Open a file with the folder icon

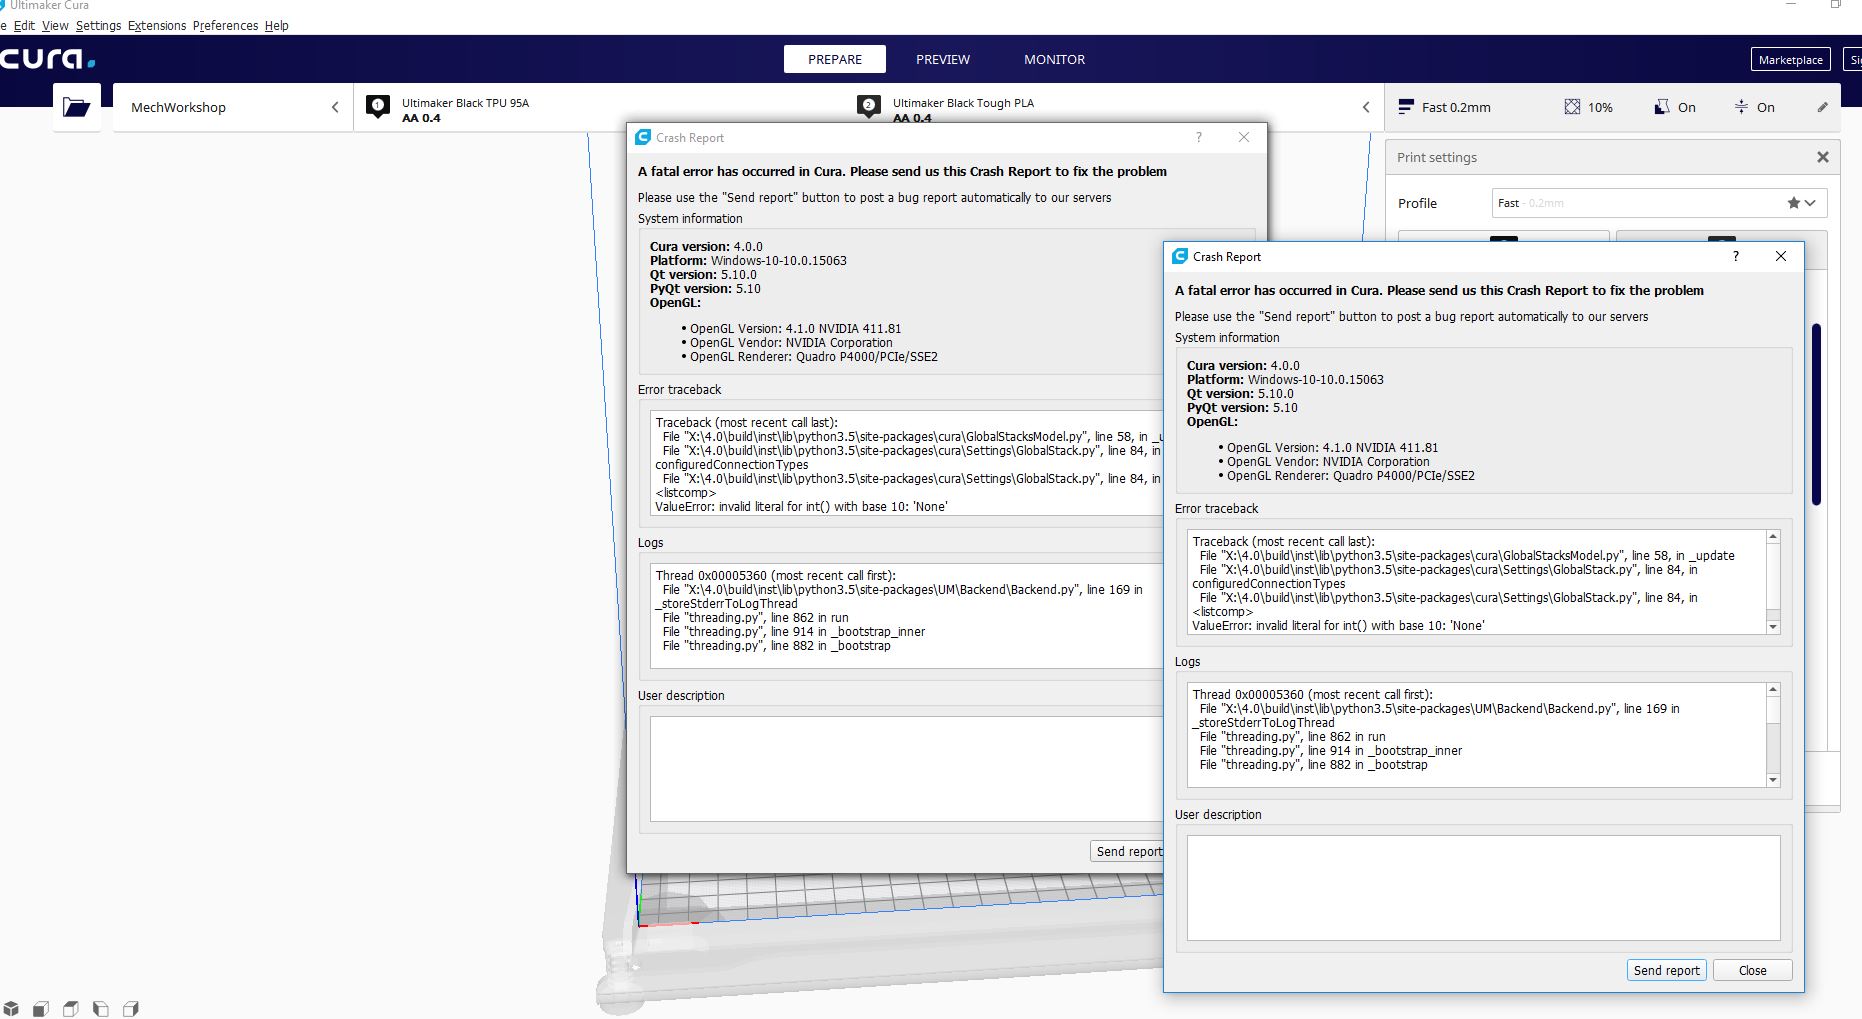[76, 107]
